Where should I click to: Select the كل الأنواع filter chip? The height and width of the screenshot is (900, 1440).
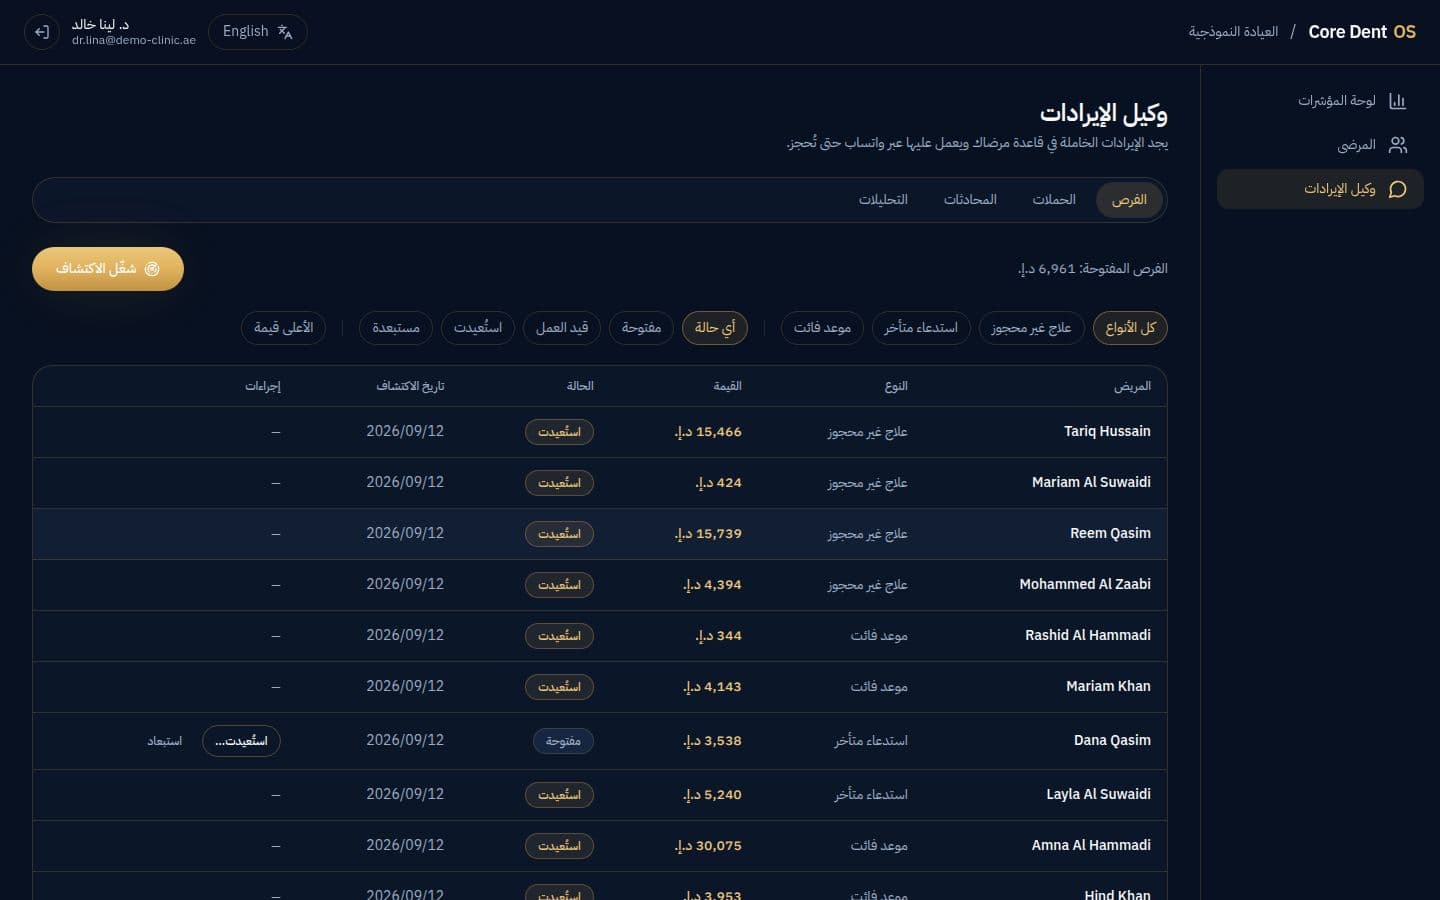(1130, 328)
